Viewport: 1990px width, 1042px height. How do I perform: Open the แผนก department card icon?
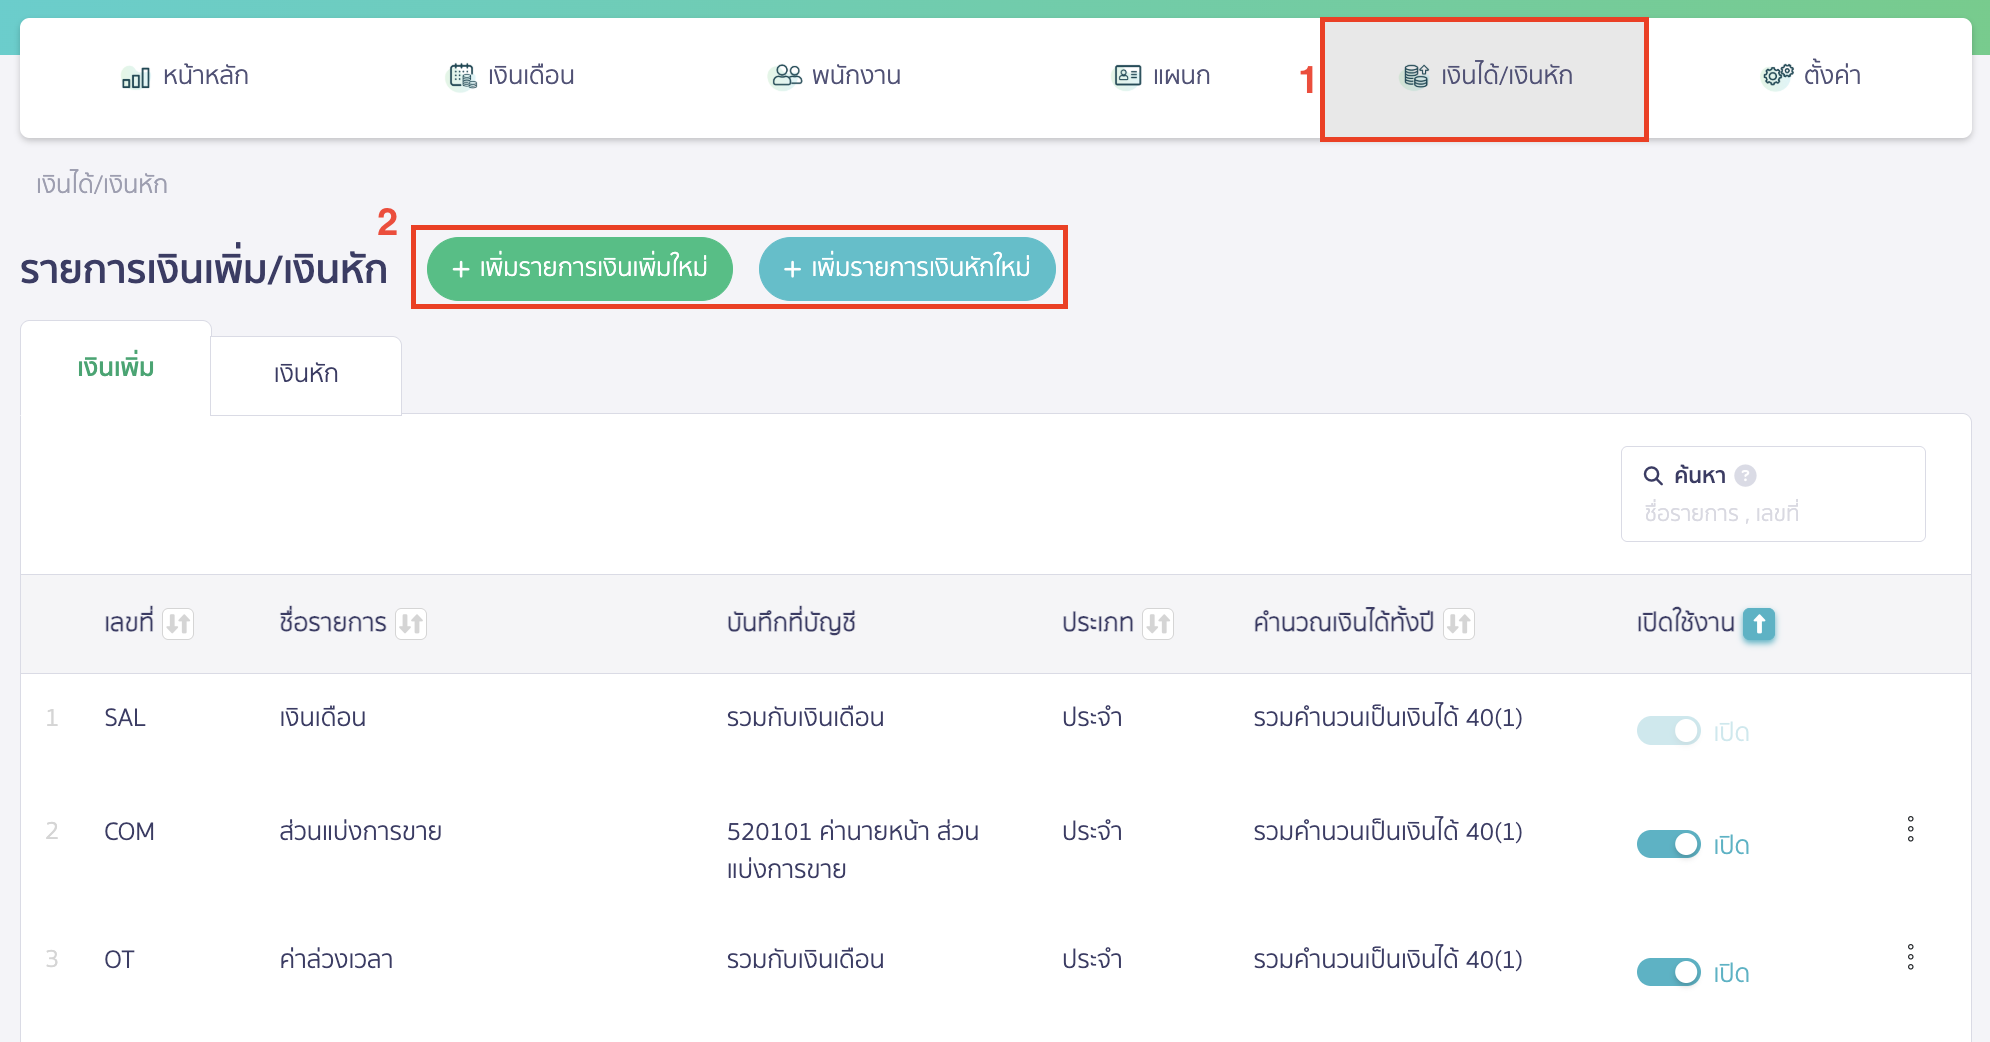pyautogui.click(x=1126, y=74)
